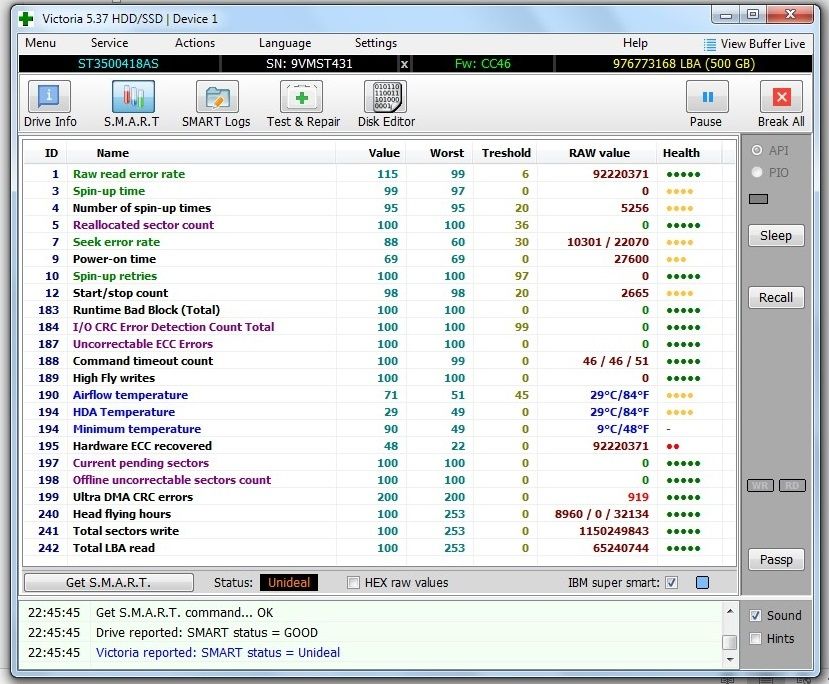This screenshot has width=829, height=684.
Task: Select the Start/stop count row
Action: (379, 293)
